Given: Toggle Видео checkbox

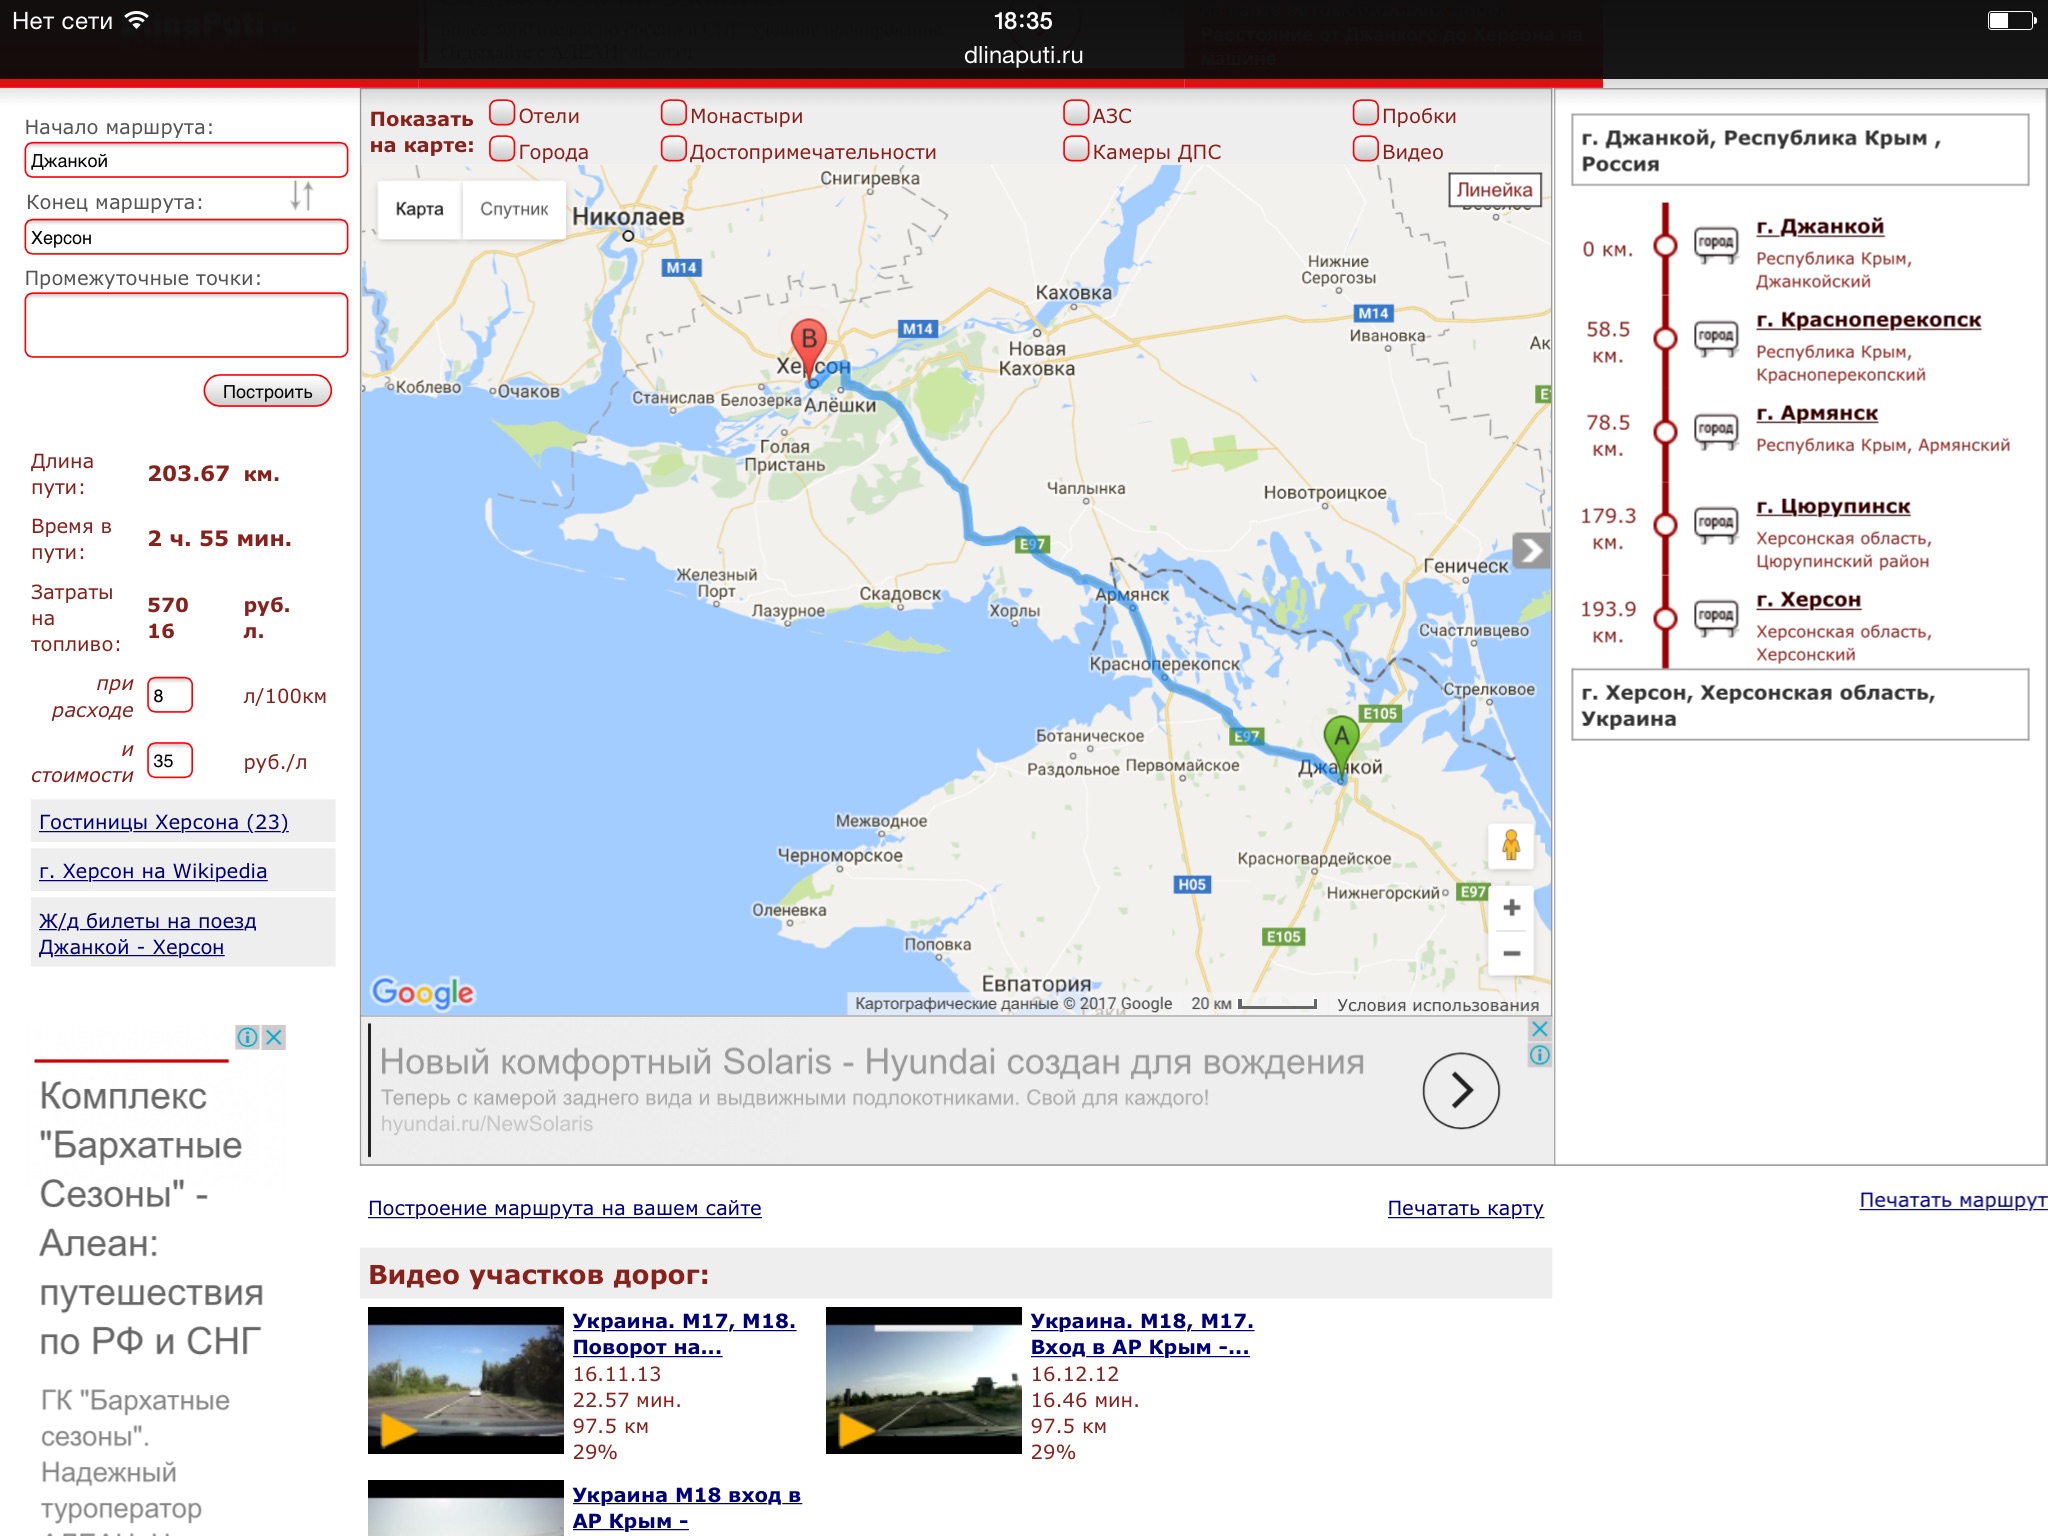Looking at the screenshot, I should point(1366,149).
